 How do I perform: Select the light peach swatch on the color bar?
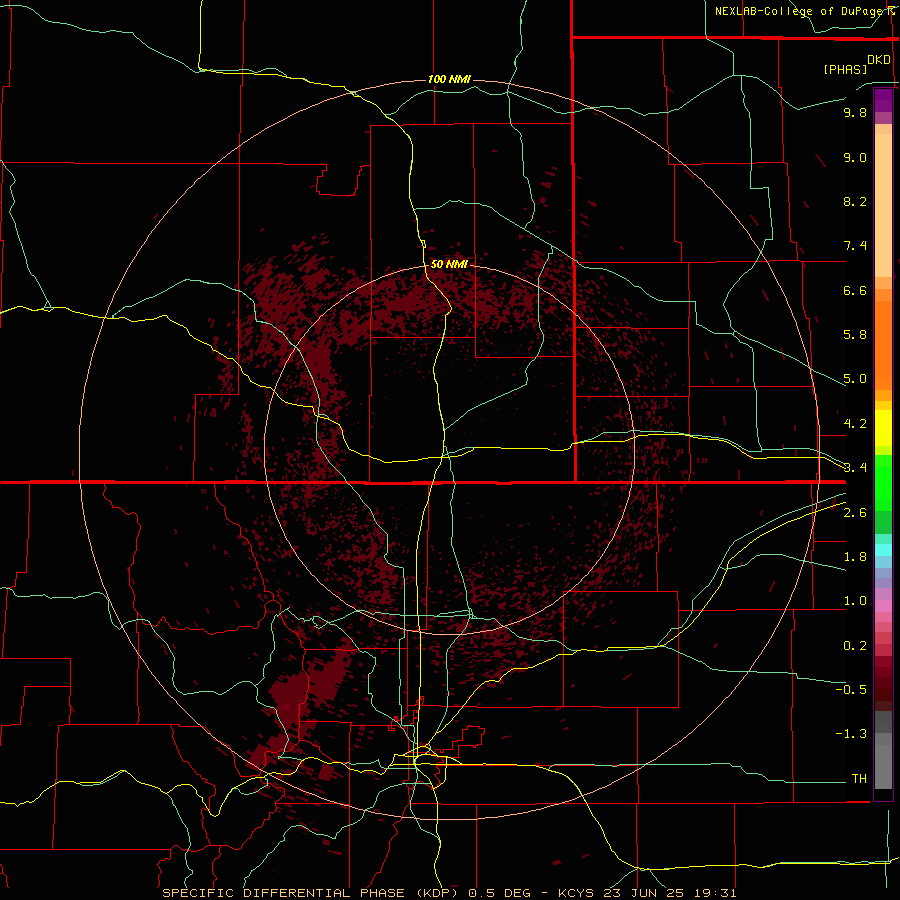click(883, 205)
